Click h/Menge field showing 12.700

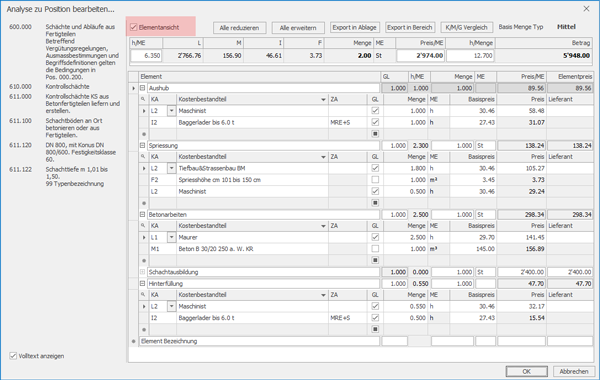pos(470,55)
